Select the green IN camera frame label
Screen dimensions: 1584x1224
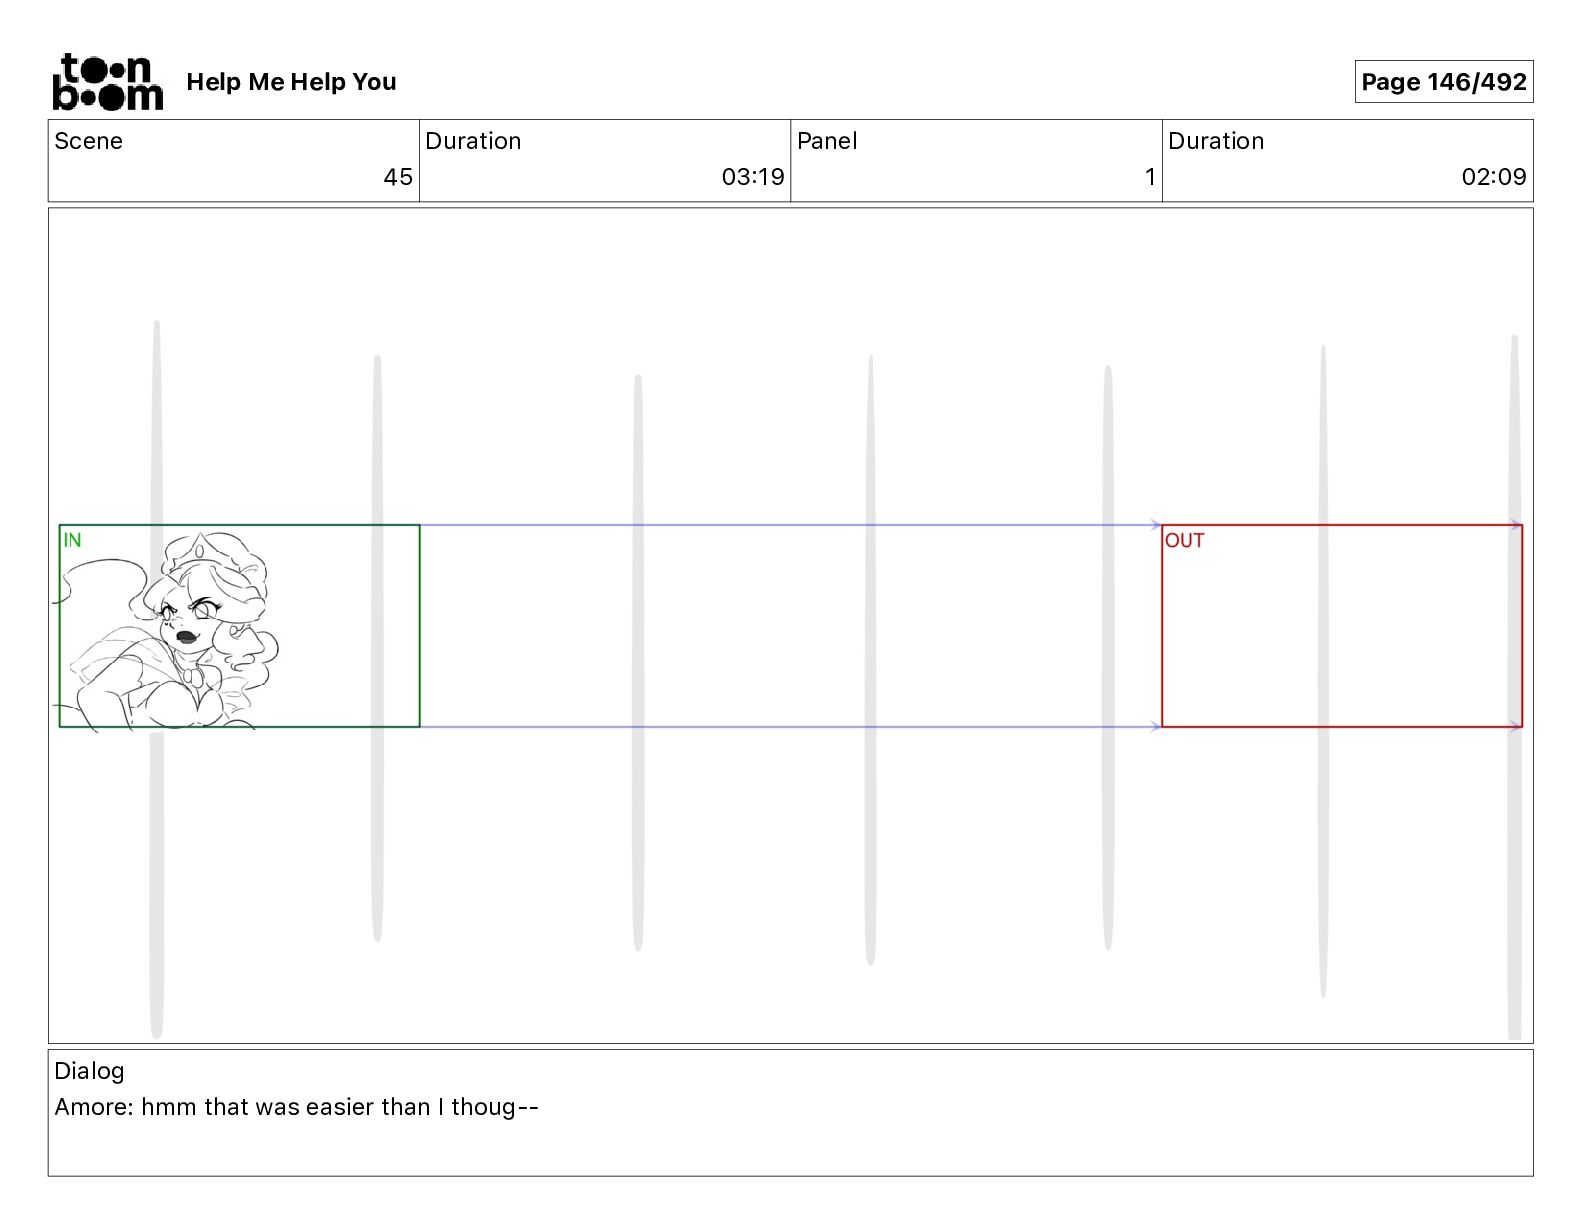point(72,540)
